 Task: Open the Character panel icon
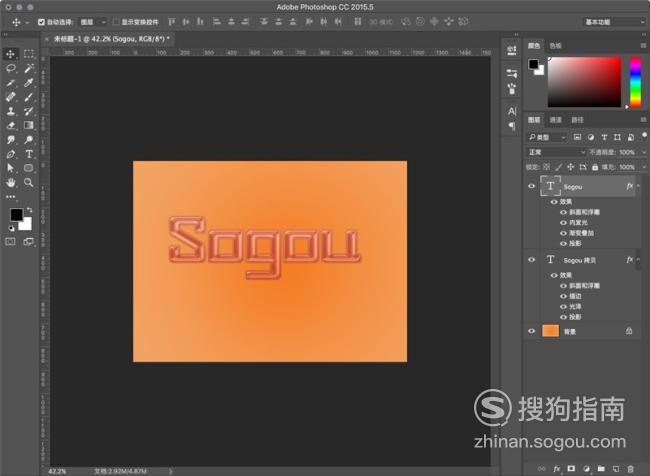click(x=512, y=111)
